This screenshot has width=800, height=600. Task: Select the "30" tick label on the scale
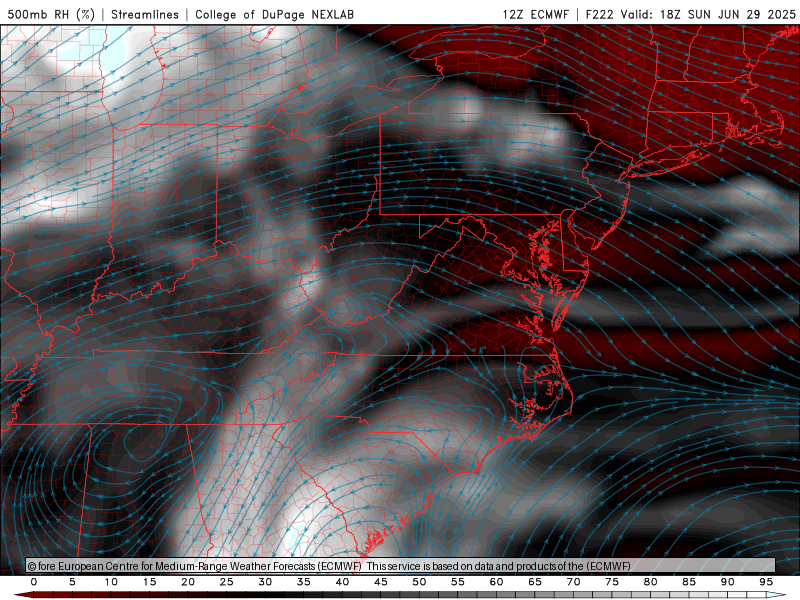click(x=265, y=582)
